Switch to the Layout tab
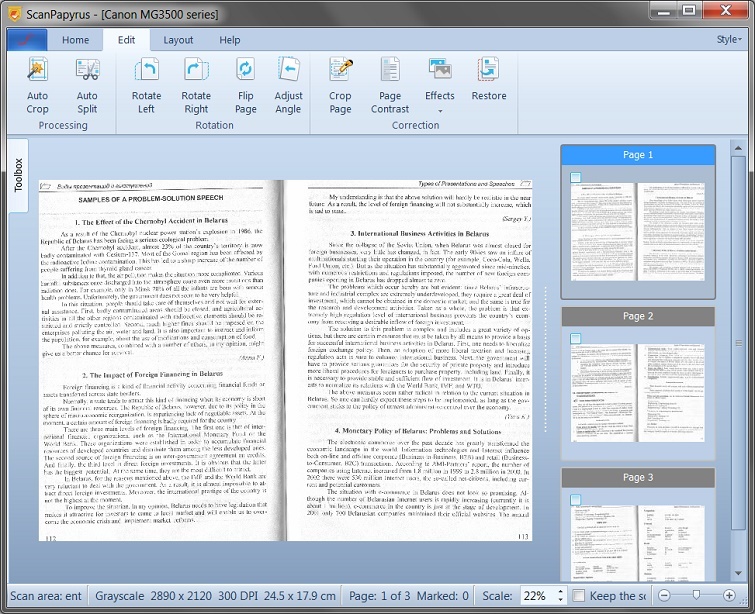The height and width of the screenshot is (614, 755). [x=178, y=40]
